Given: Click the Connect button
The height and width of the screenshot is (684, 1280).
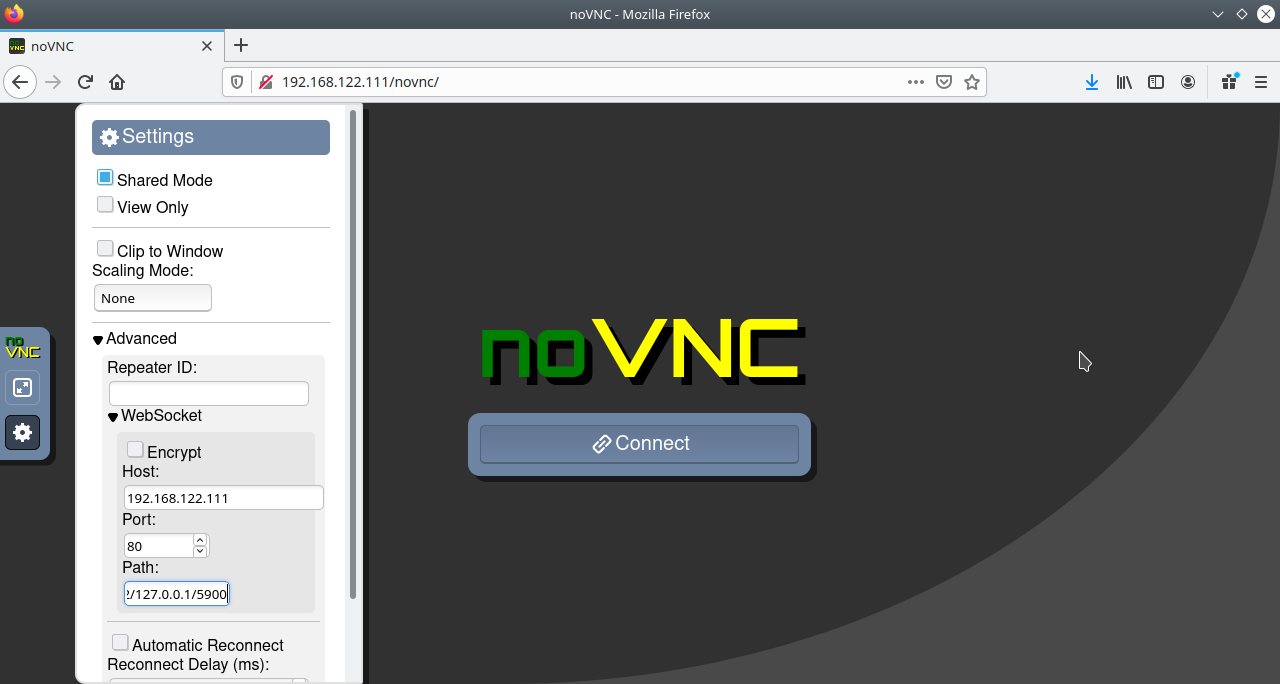Looking at the screenshot, I should click(639, 444).
